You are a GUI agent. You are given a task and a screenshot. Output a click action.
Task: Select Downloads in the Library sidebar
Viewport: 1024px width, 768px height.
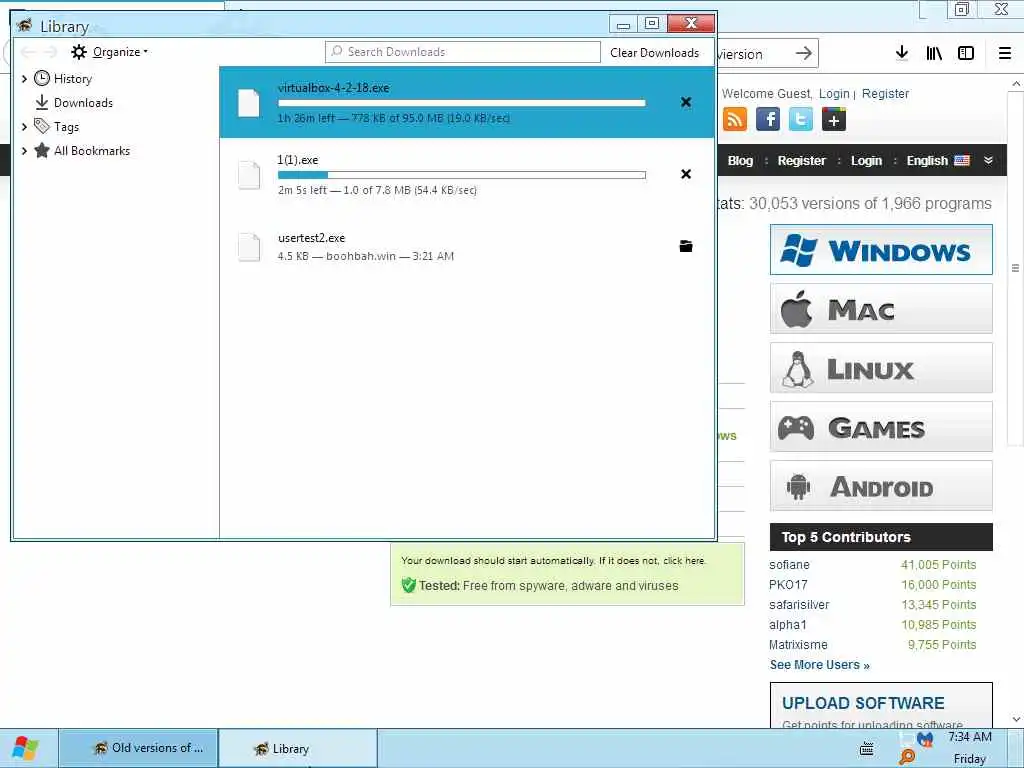83,103
